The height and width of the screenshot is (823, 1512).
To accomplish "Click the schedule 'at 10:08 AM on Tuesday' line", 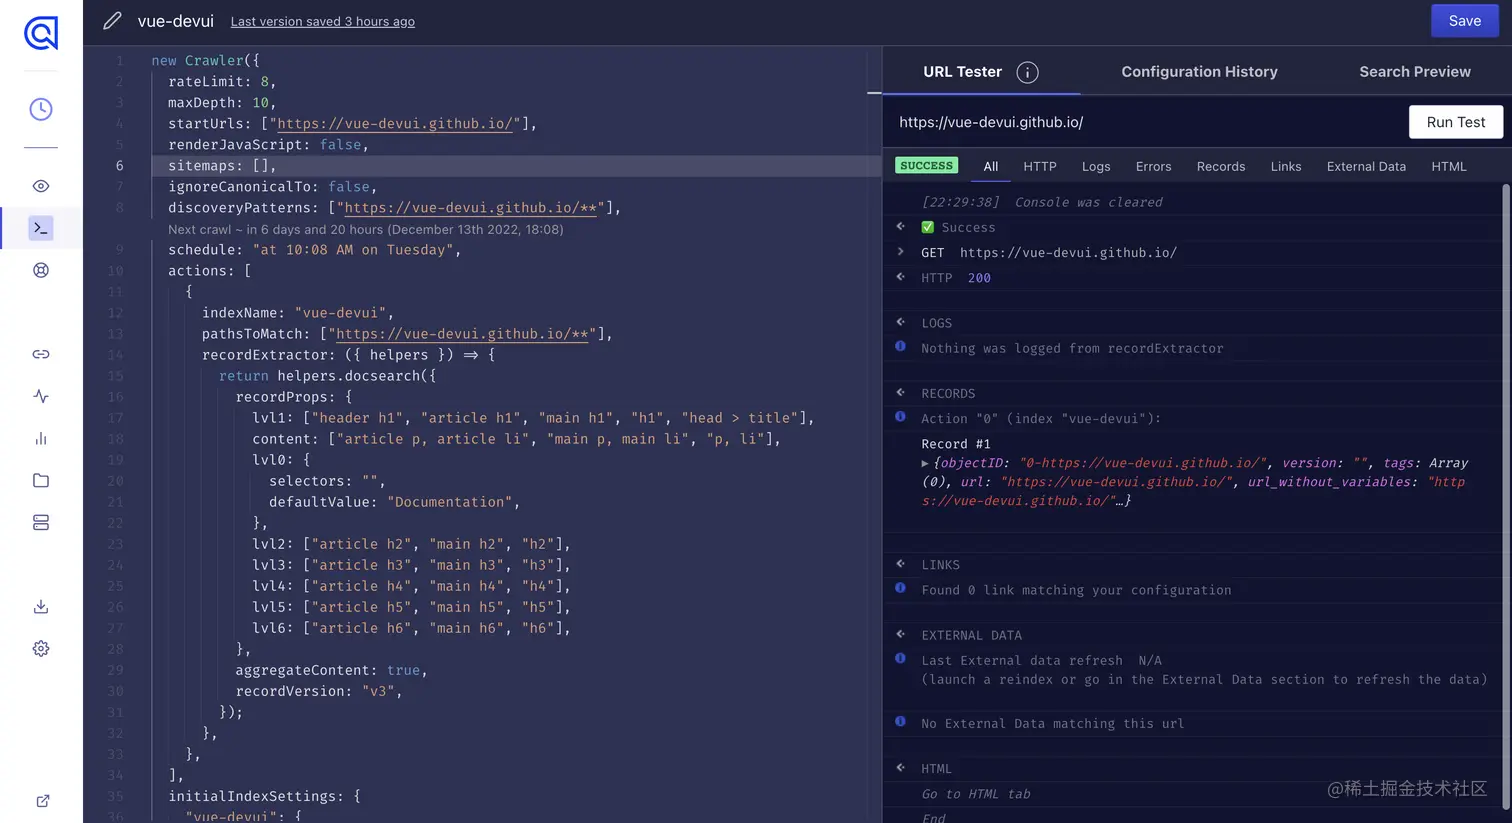I will 315,250.
